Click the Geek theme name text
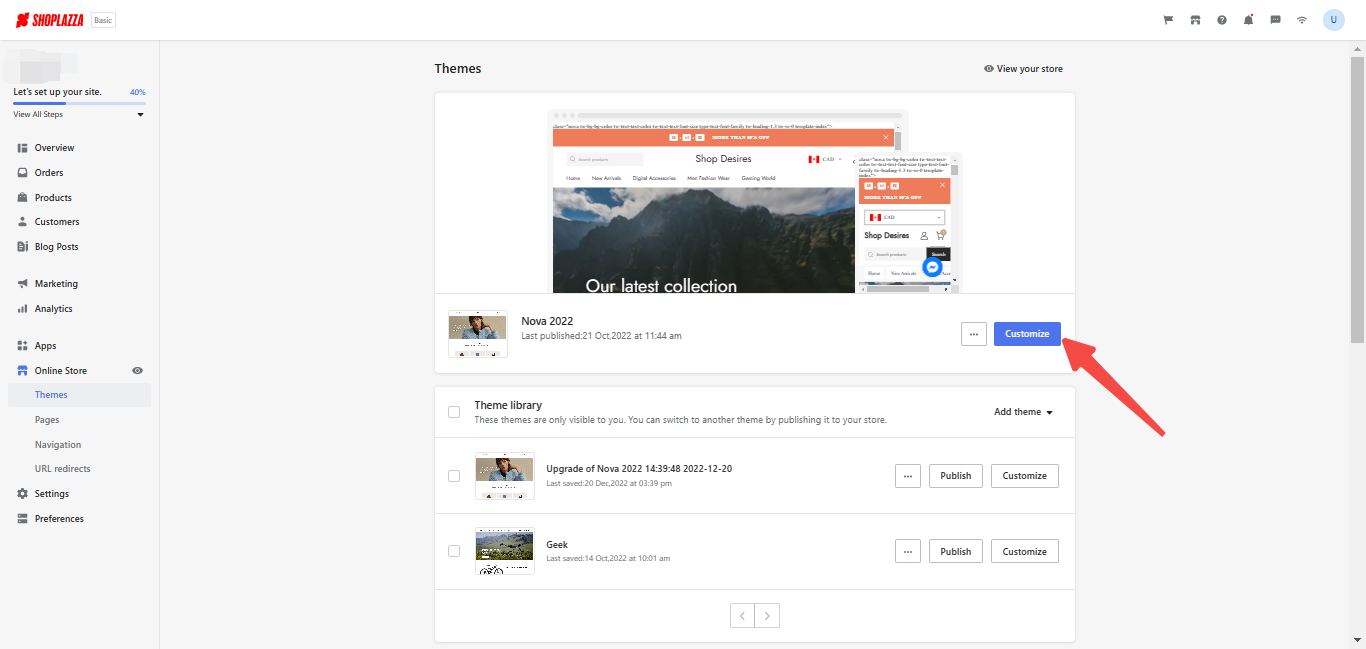The image size is (1366, 649). pos(557,545)
